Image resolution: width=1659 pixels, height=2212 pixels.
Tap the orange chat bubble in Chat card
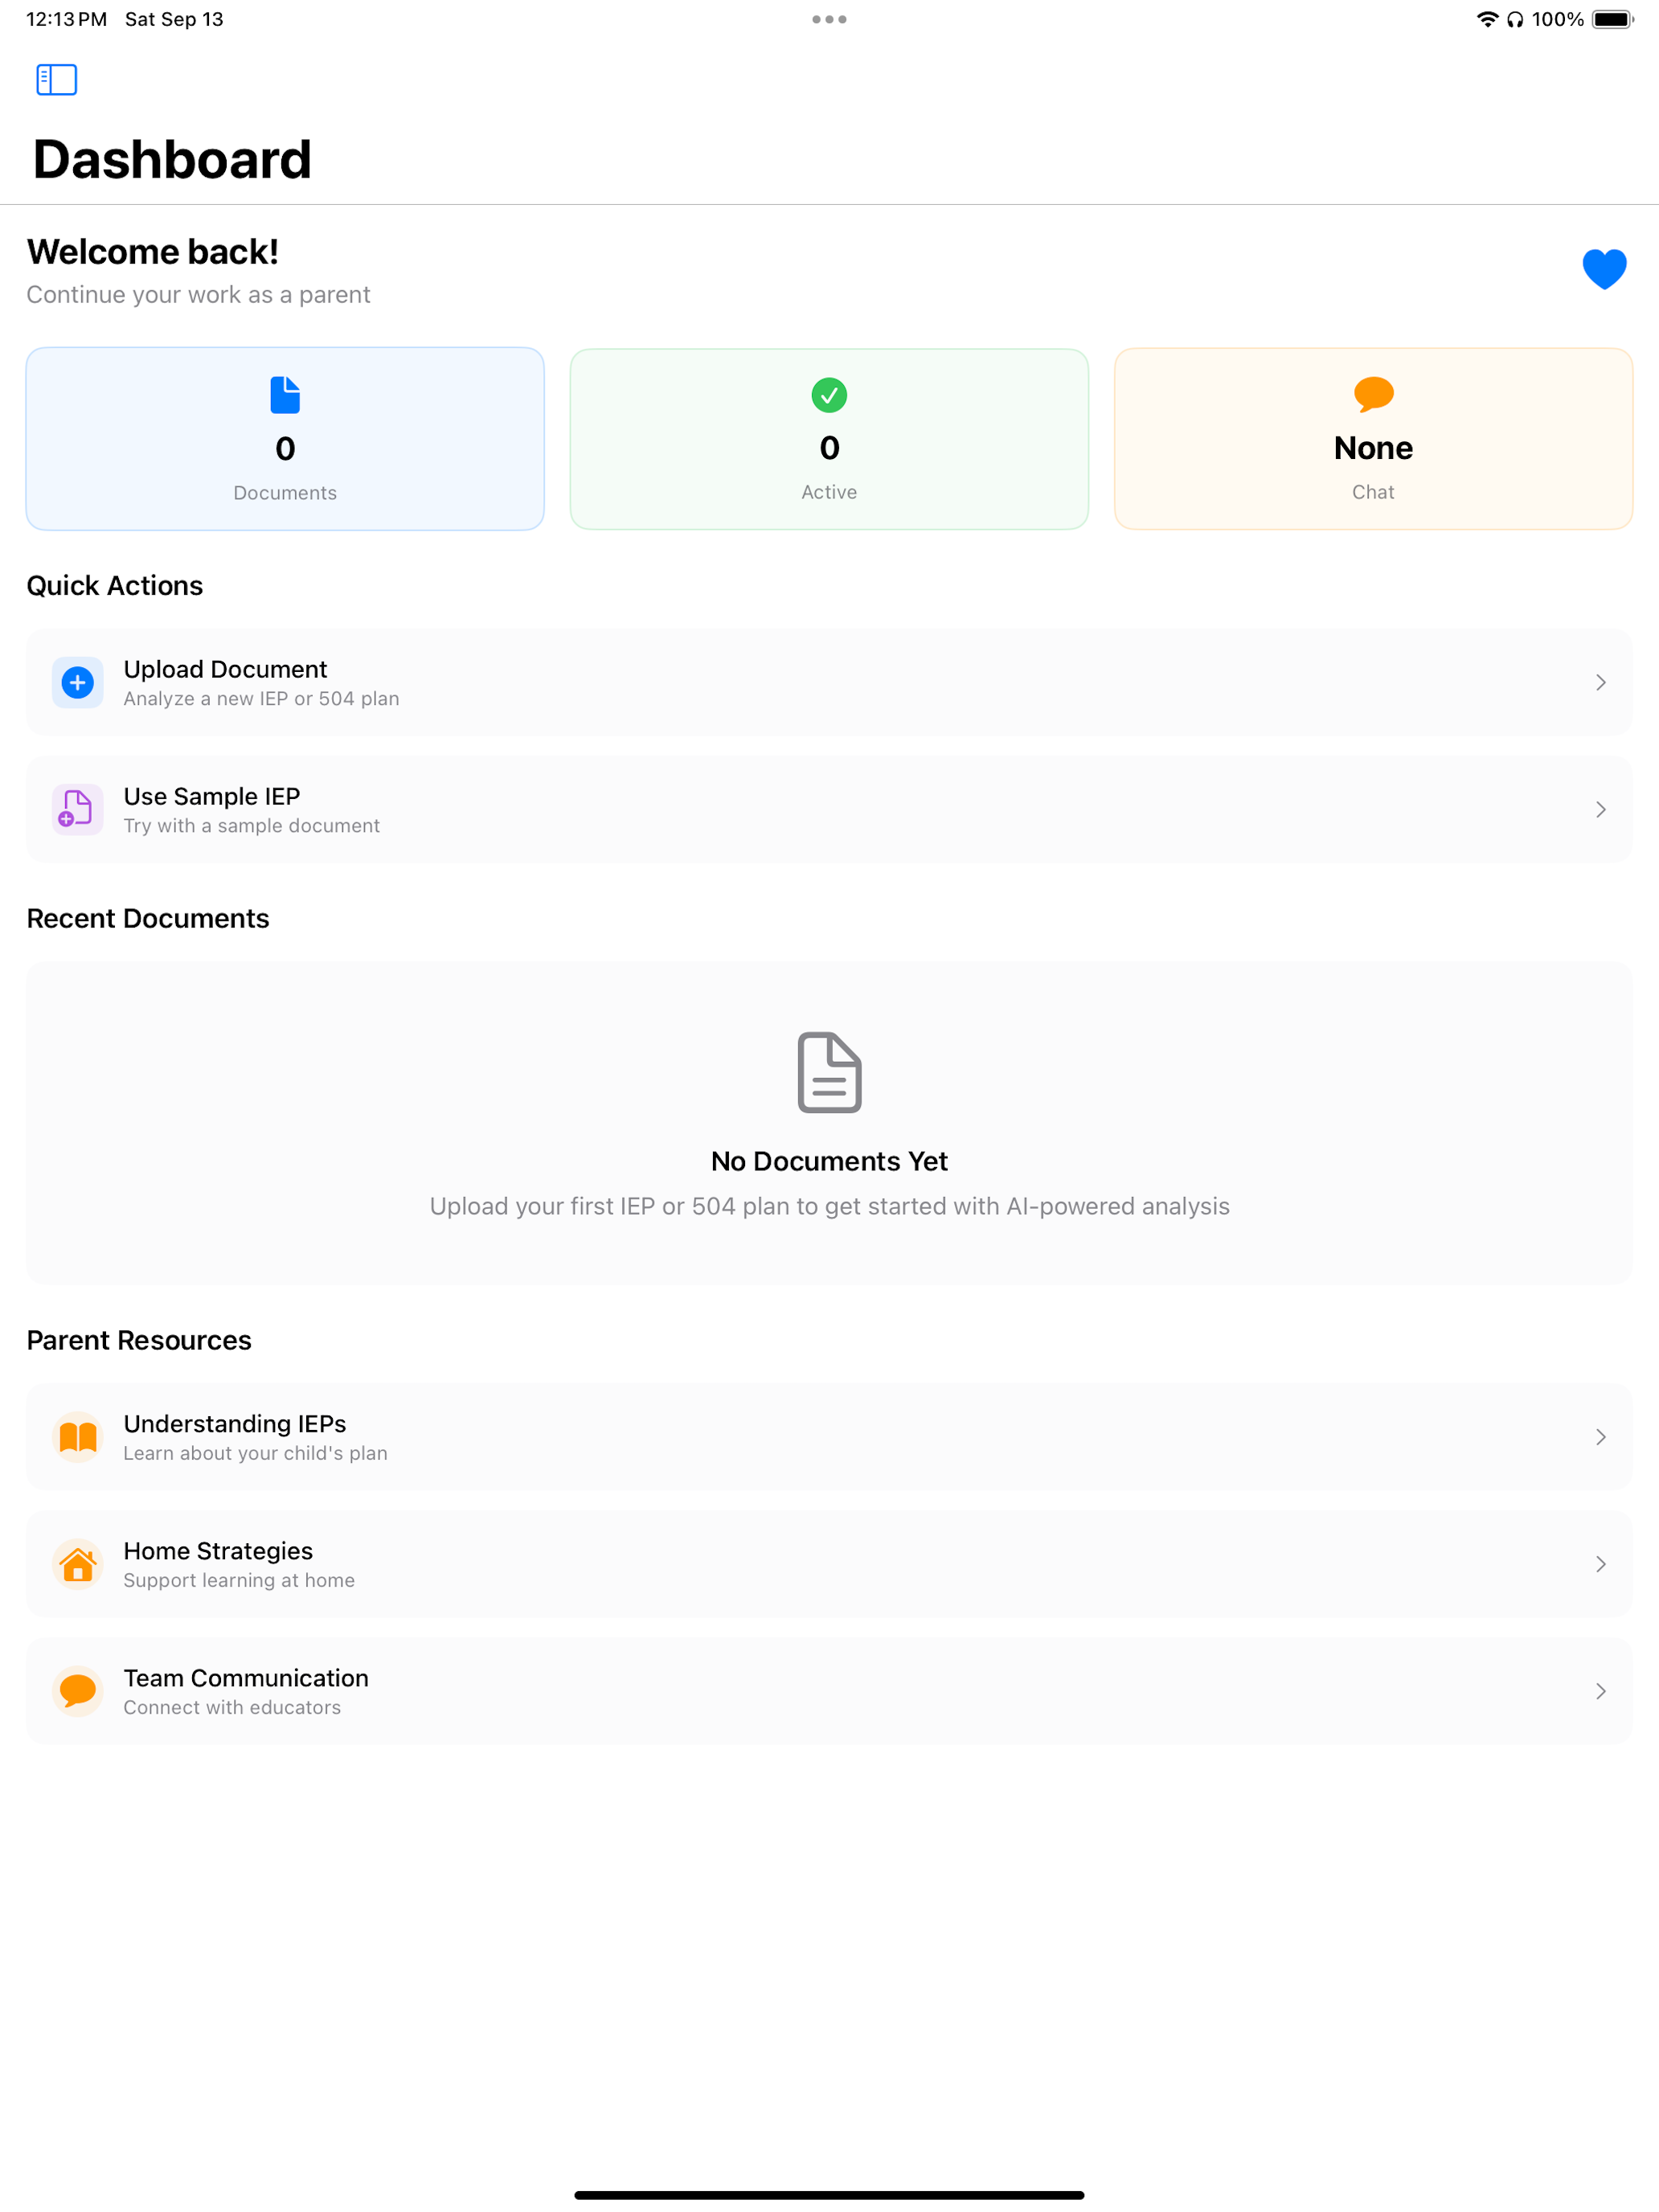tap(1373, 394)
